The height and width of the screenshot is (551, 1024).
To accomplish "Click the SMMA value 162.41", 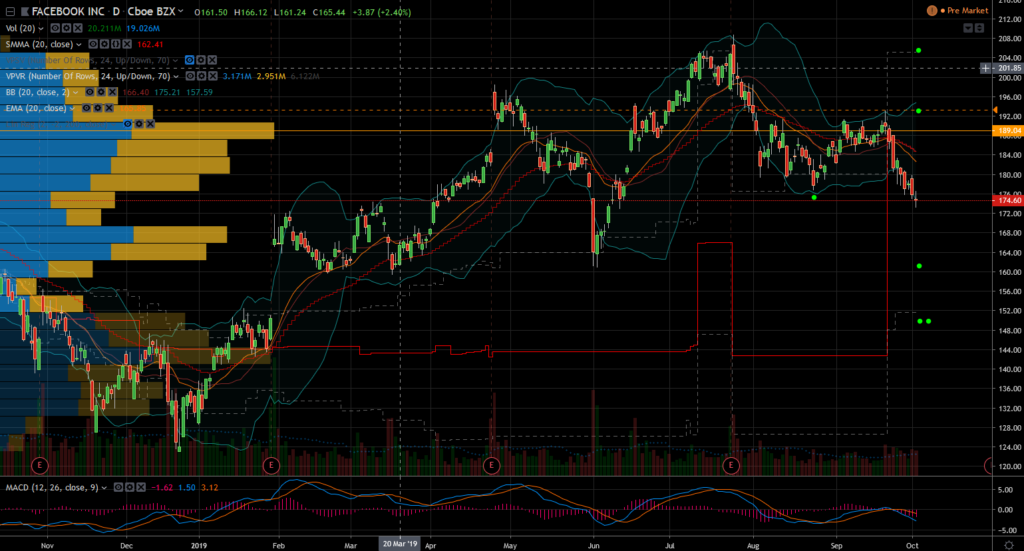I will click(150, 44).
